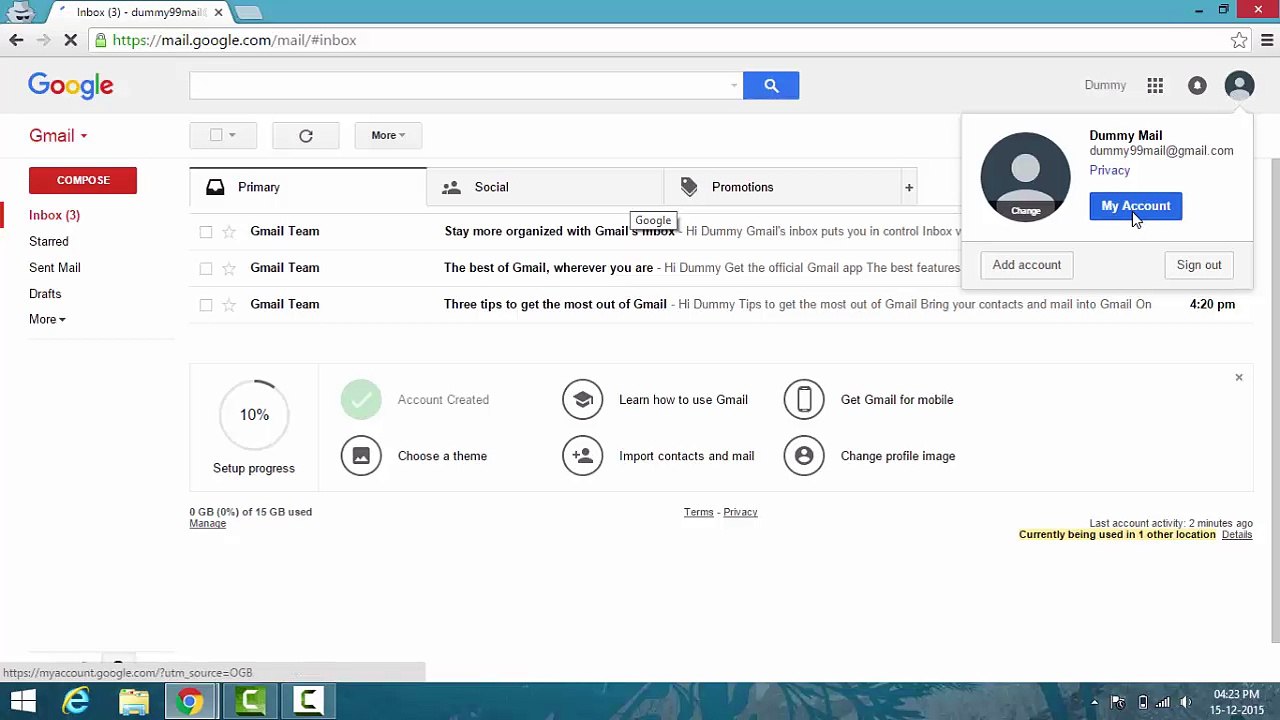Image resolution: width=1280 pixels, height=720 pixels.
Task: Click the Add account button
Action: 1026,265
